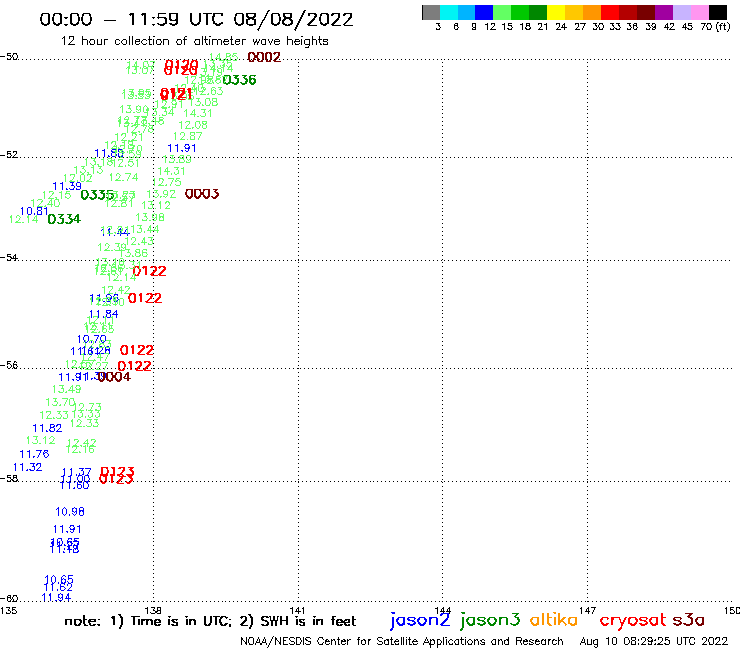Viewport: 740px width, 650px height.
Task: Click the pure blue swatch in the scale
Action: pos(484,12)
